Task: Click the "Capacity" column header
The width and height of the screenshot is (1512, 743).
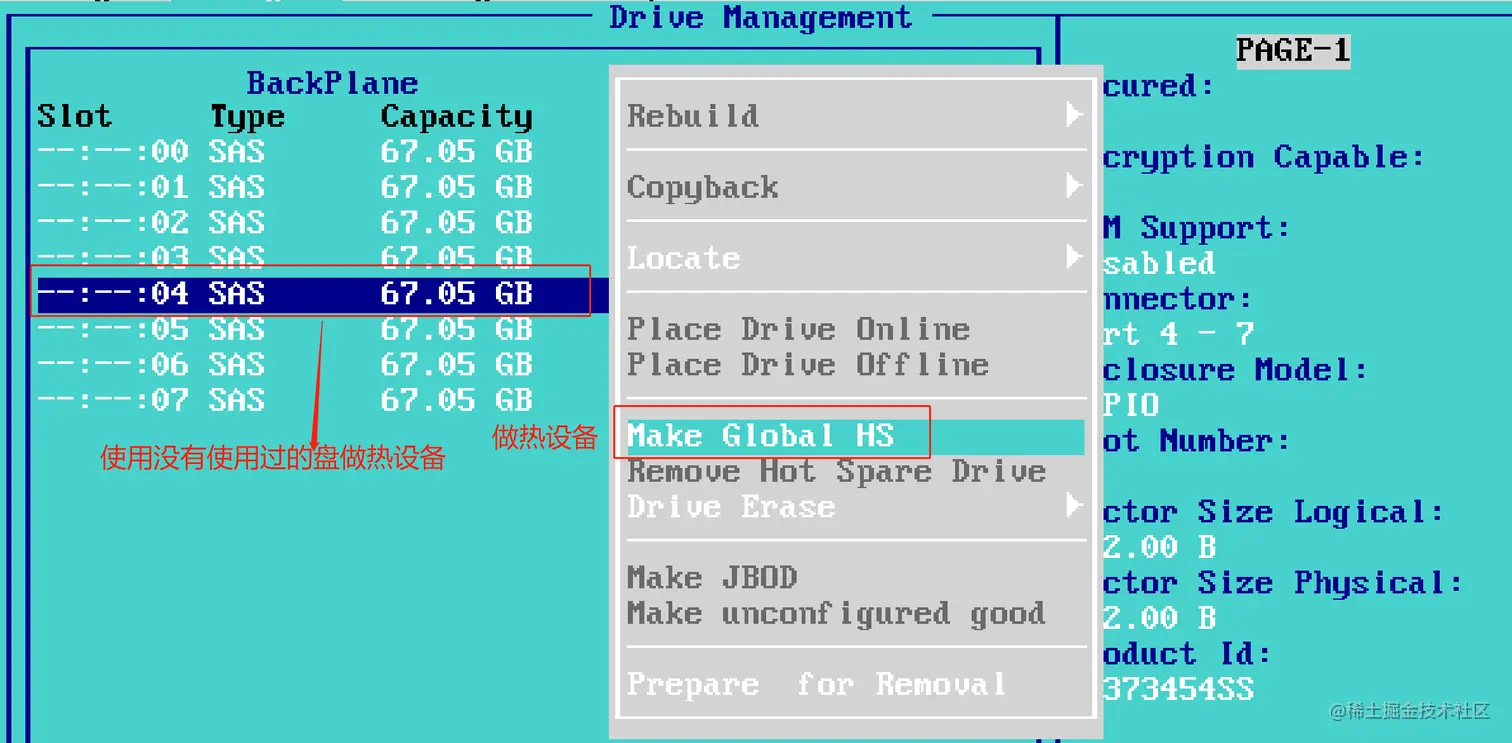Action: pos(456,117)
